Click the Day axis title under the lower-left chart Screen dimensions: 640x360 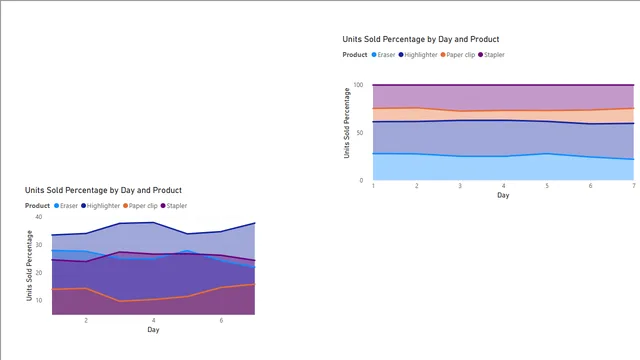153,329
